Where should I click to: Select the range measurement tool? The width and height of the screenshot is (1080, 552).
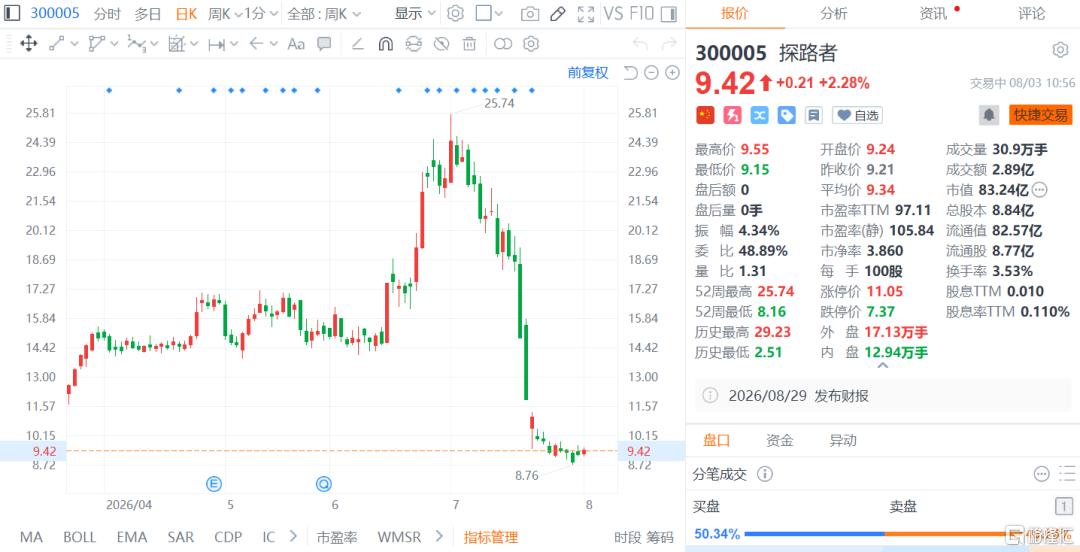point(216,44)
